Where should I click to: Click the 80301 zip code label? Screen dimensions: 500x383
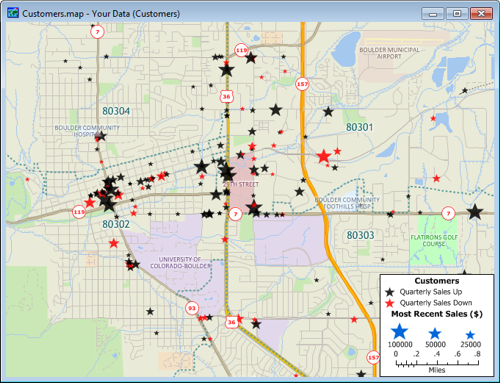[359, 127]
